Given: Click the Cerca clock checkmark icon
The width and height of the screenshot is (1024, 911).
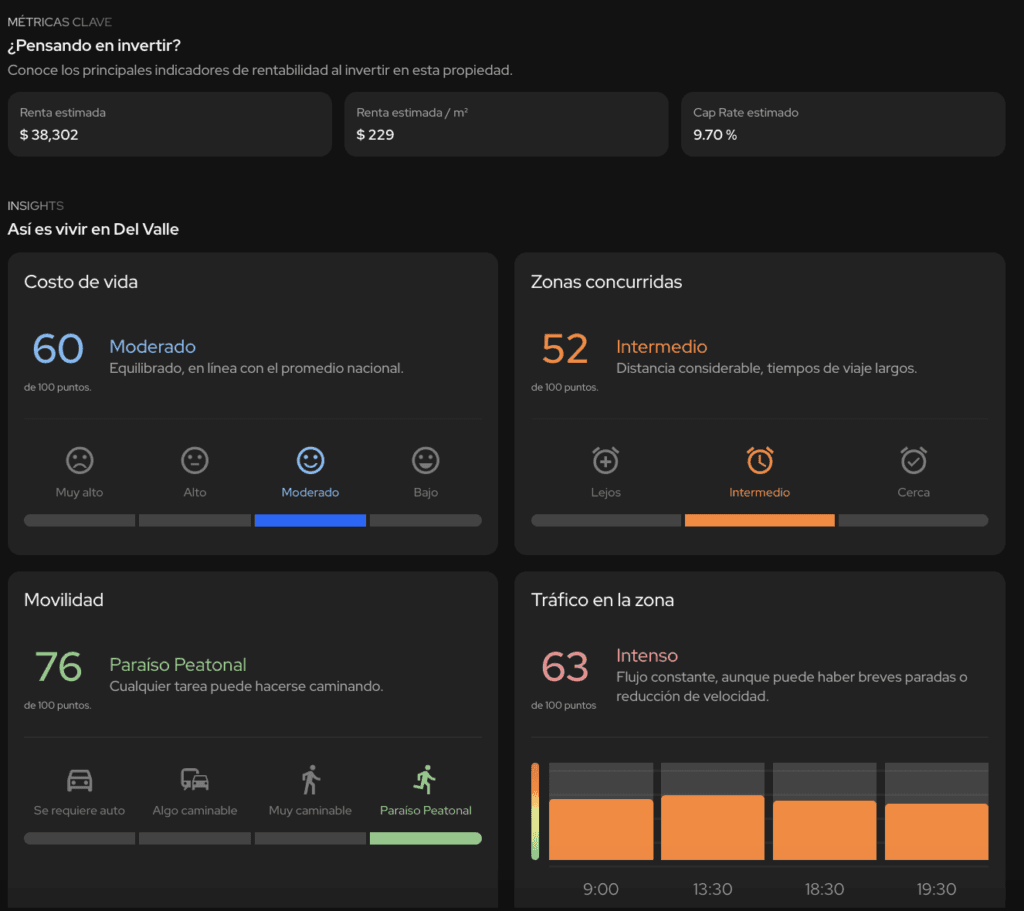Looking at the screenshot, I should 914,460.
